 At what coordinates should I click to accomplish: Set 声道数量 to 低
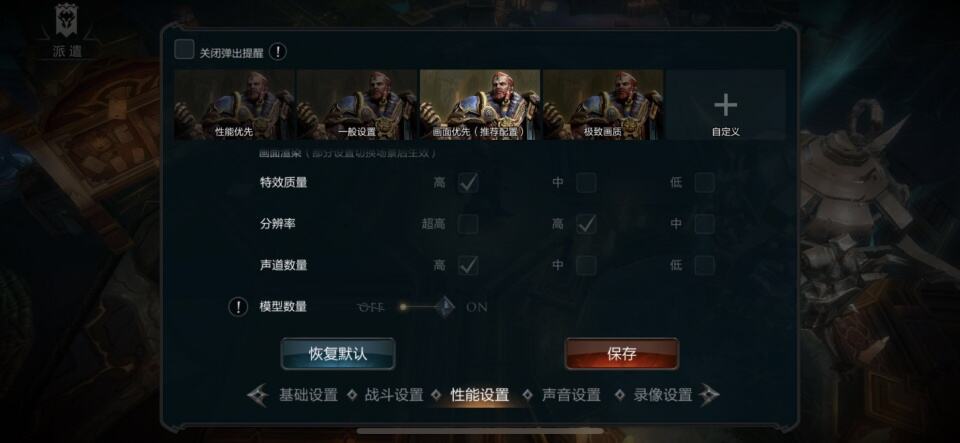(x=705, y=265)
